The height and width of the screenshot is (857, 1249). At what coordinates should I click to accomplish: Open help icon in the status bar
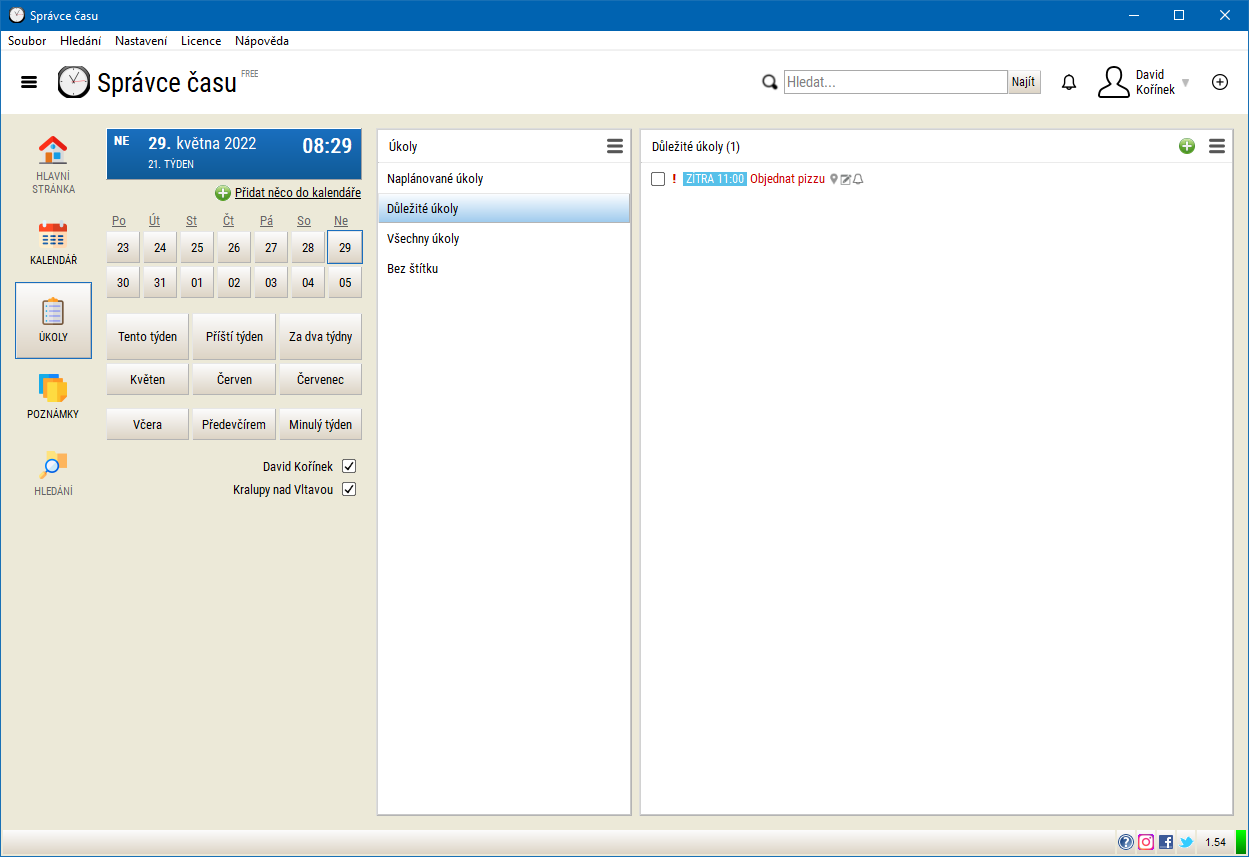(x=1125, y=842)
